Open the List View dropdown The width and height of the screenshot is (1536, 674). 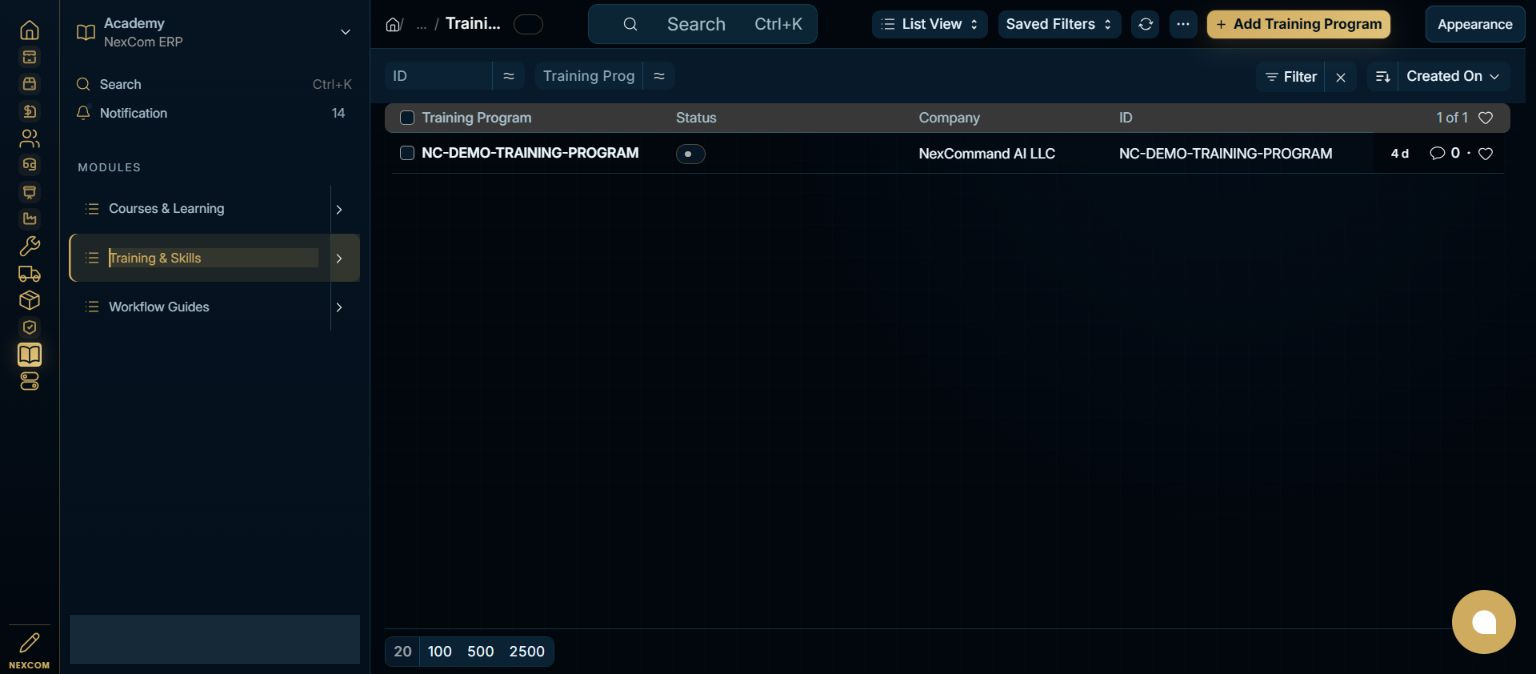(x=930, y=24)
